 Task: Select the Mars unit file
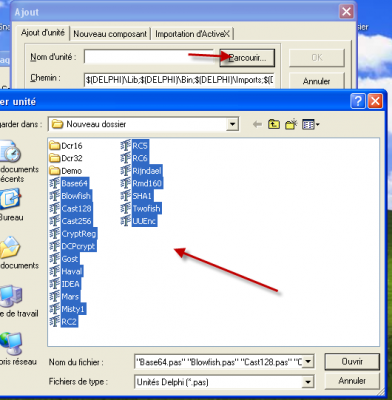pos(65,296)
